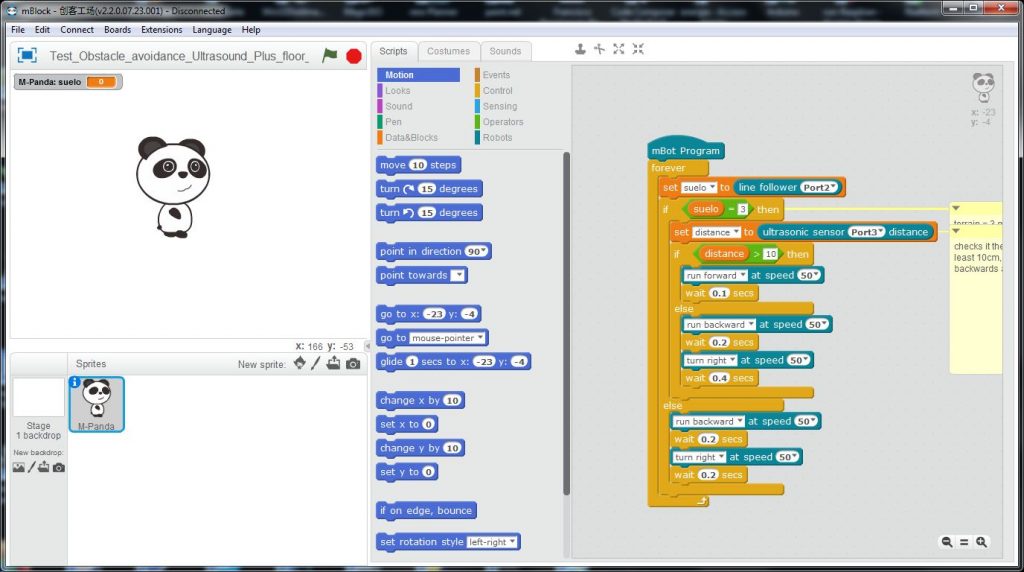This screenshot has height=572, width=1024.
Task: Paint a new sprite with brush icon
Action: pyautogui.click(x=316, y=364)
